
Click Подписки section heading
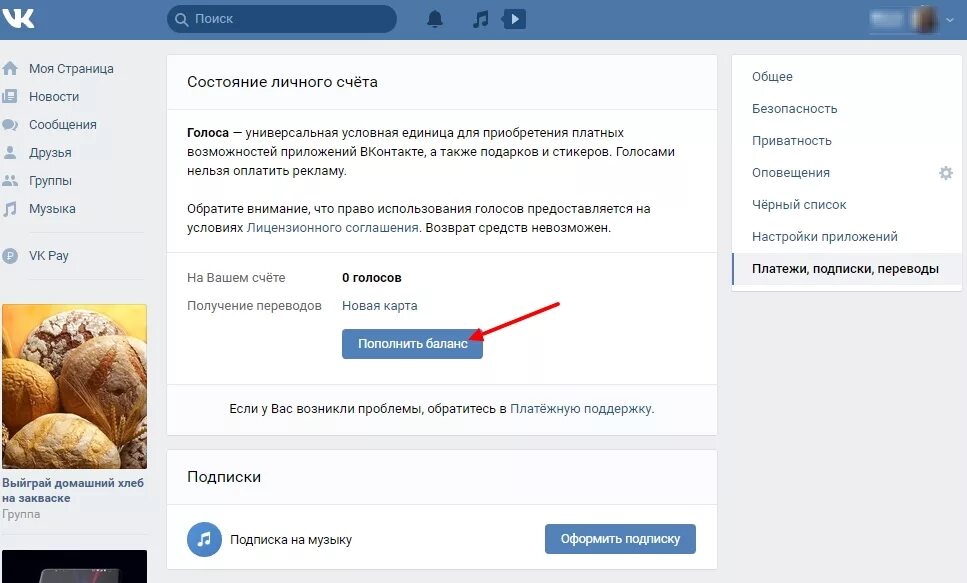point(224,477)
